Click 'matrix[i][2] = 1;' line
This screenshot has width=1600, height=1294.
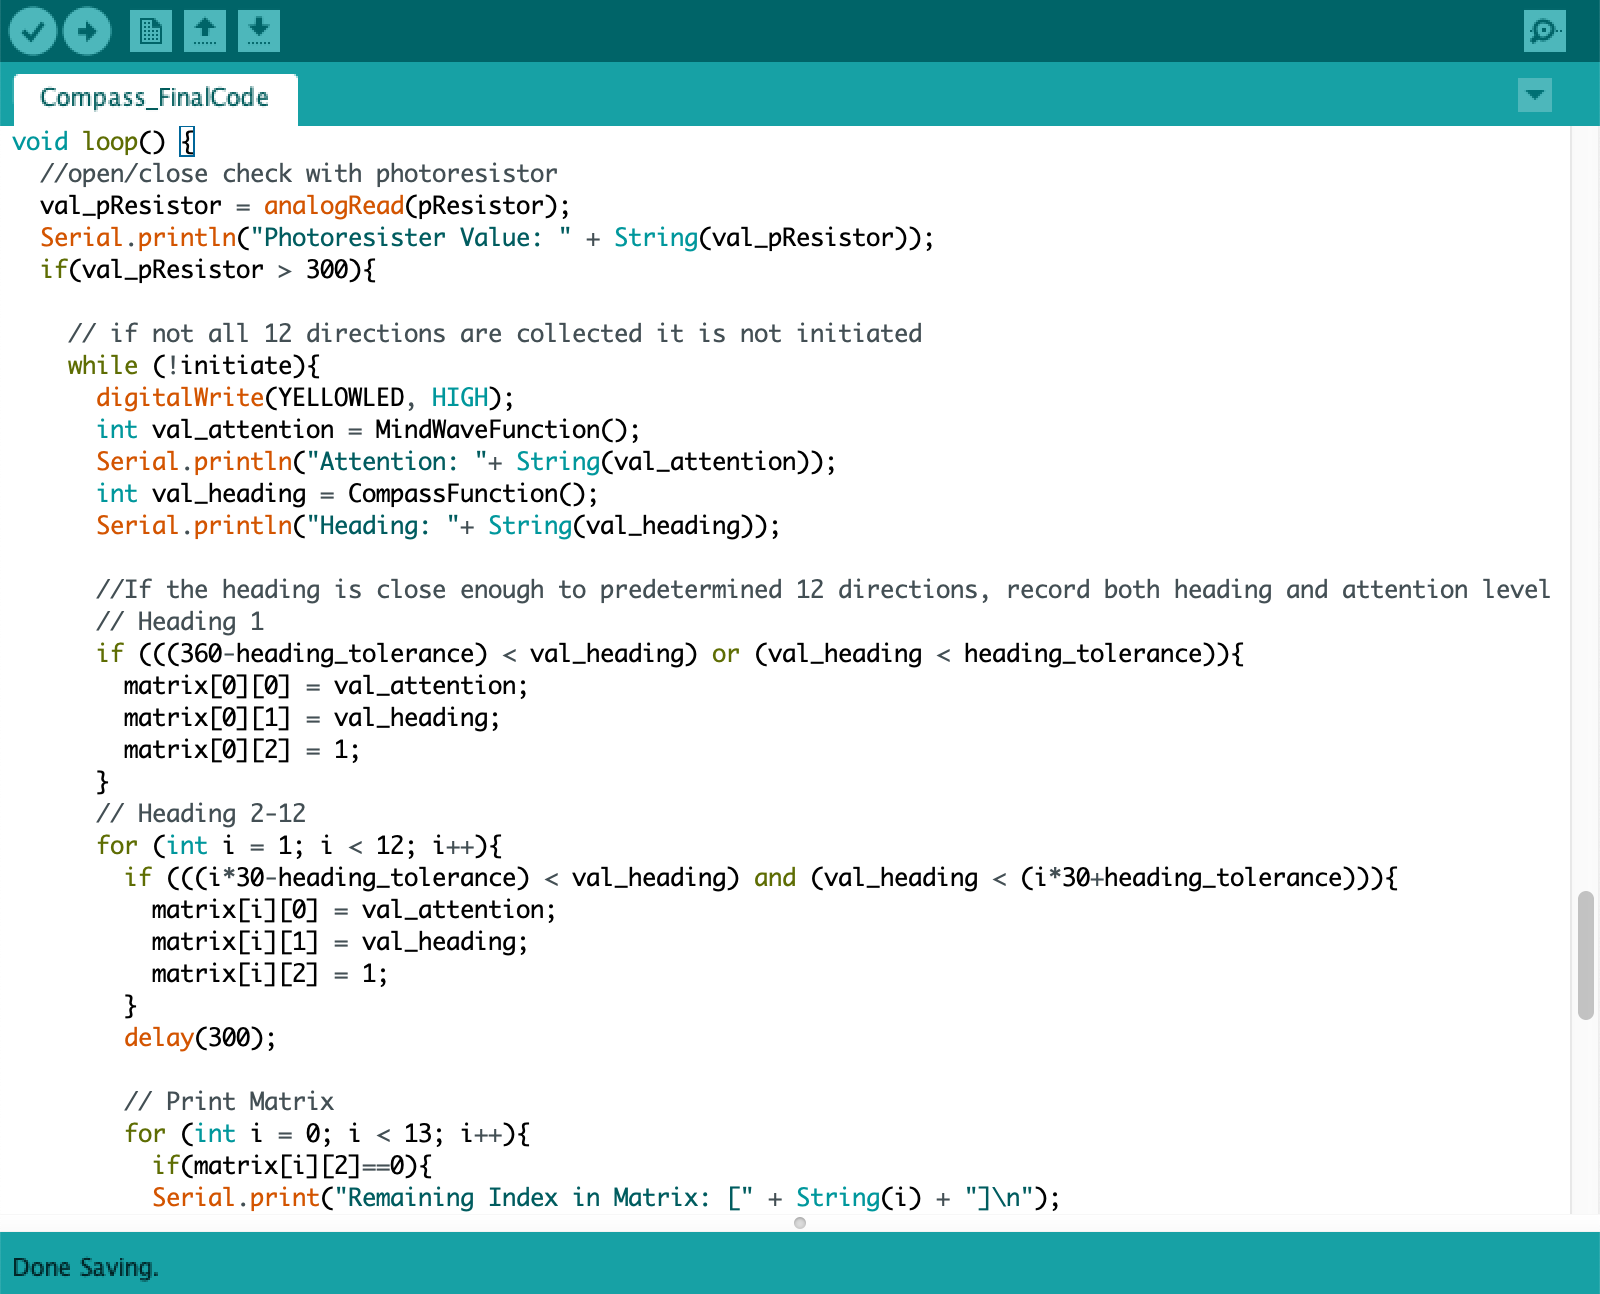tap(269, 974)
